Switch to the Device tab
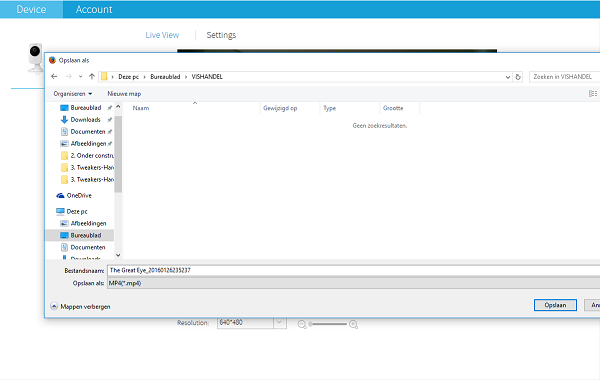This screenshot has width=600, height=380. pyautogui.click(x=31, y=9)
